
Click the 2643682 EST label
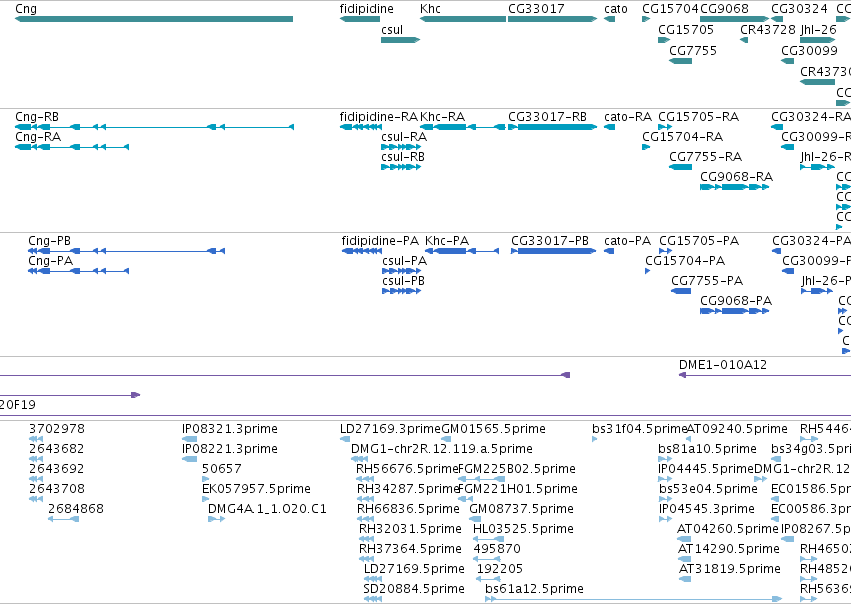click(x=56, y=449)
